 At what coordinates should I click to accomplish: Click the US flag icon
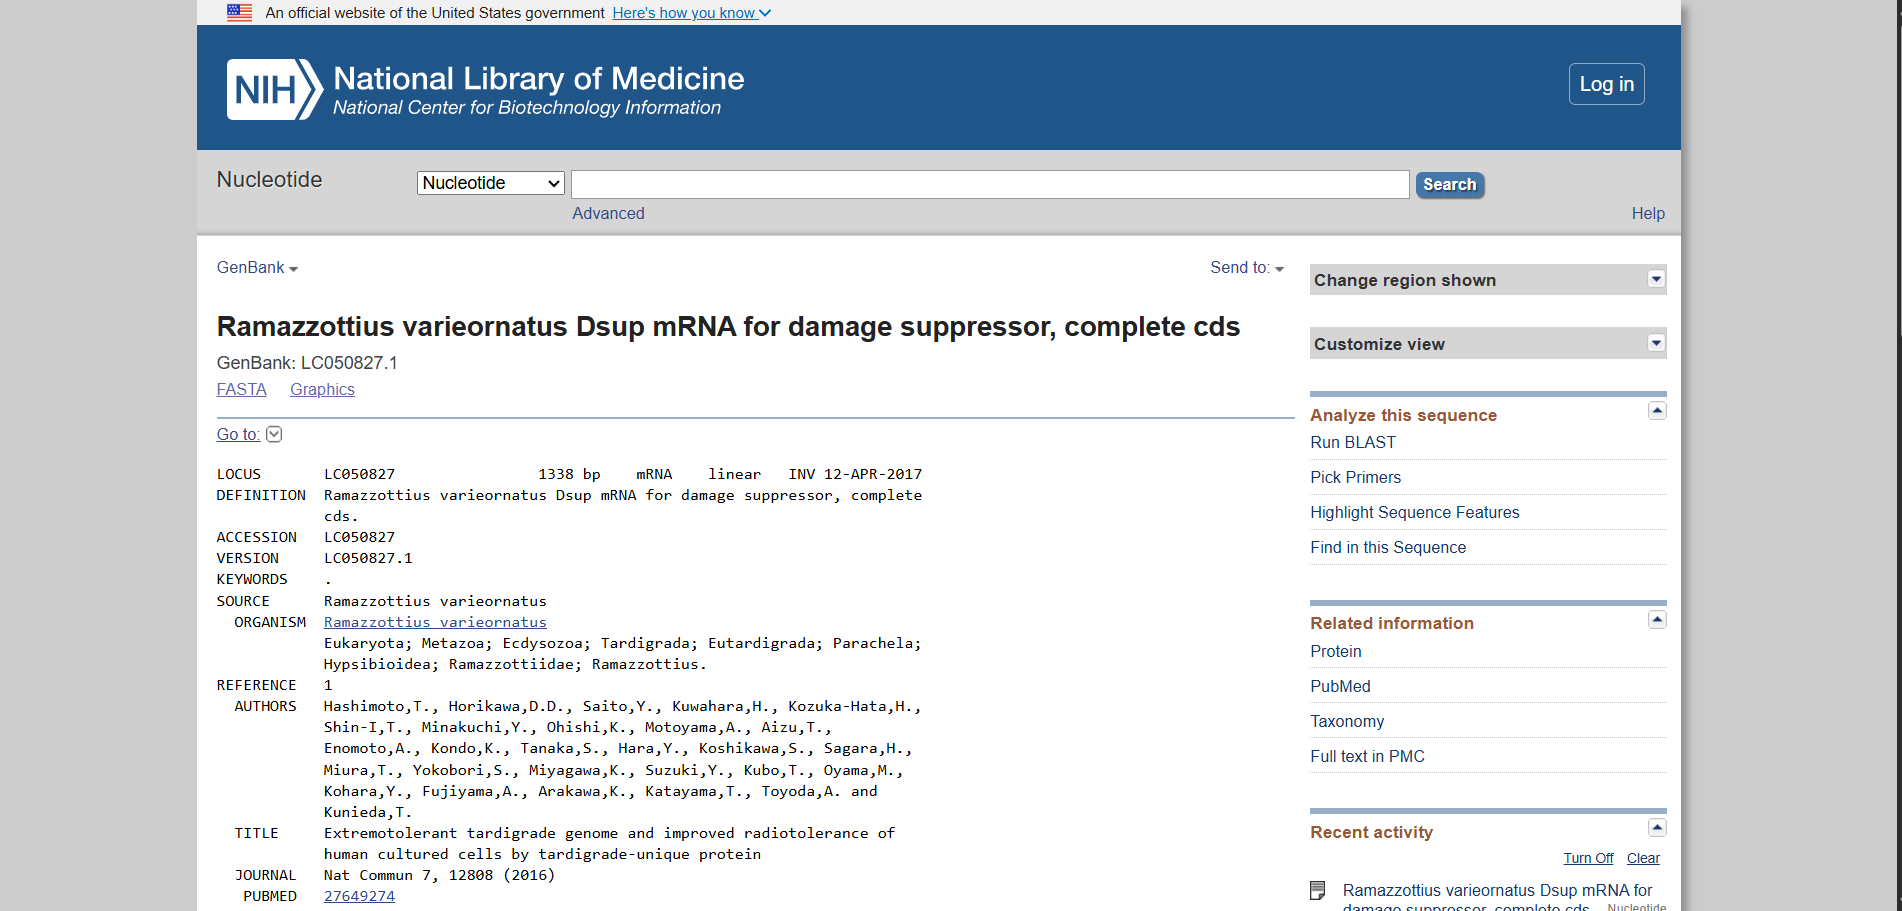click(x=239, y=13)
